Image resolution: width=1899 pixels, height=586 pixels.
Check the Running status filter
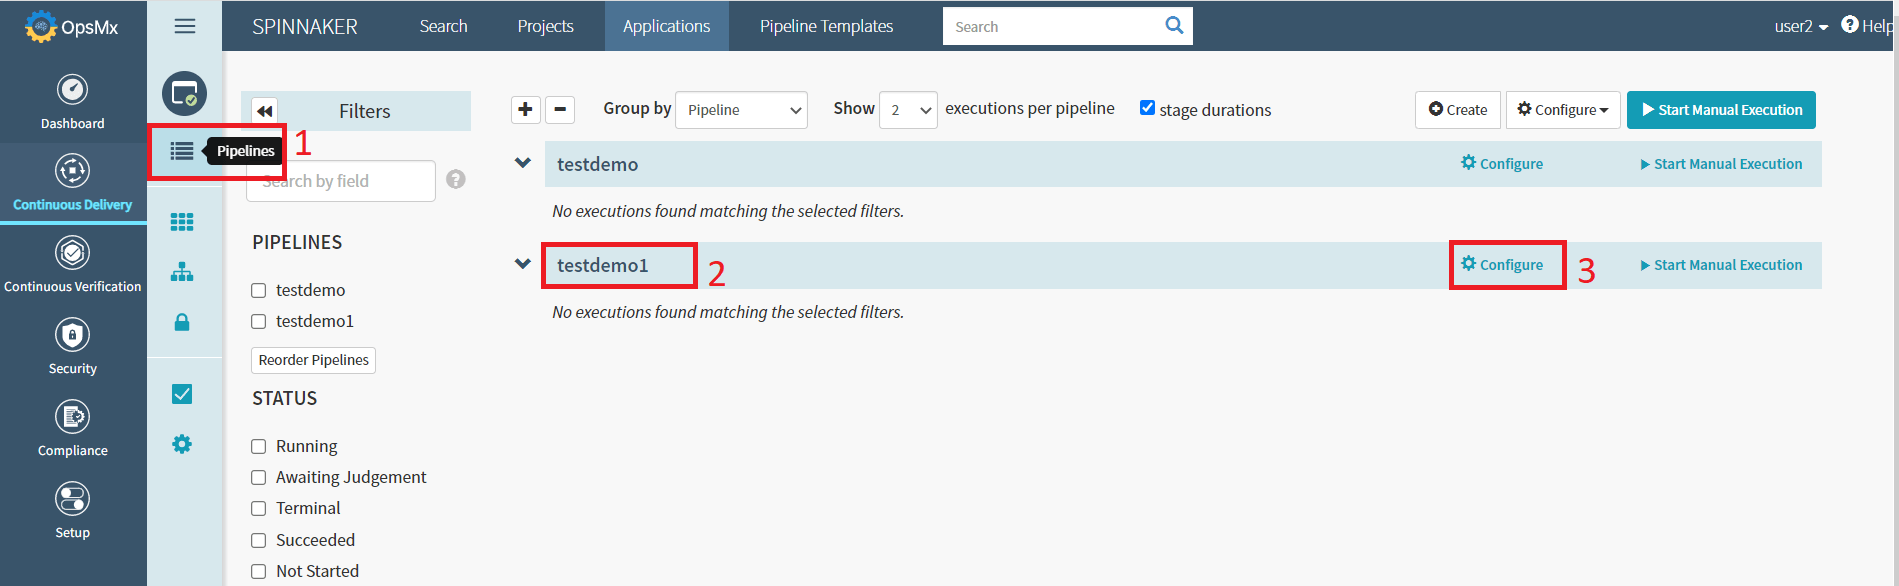click(x=258, y=446)
